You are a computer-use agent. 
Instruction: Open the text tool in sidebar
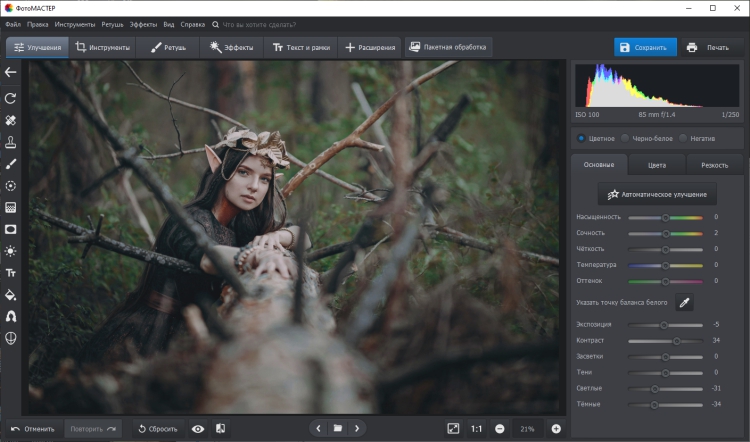pos(11,273)
